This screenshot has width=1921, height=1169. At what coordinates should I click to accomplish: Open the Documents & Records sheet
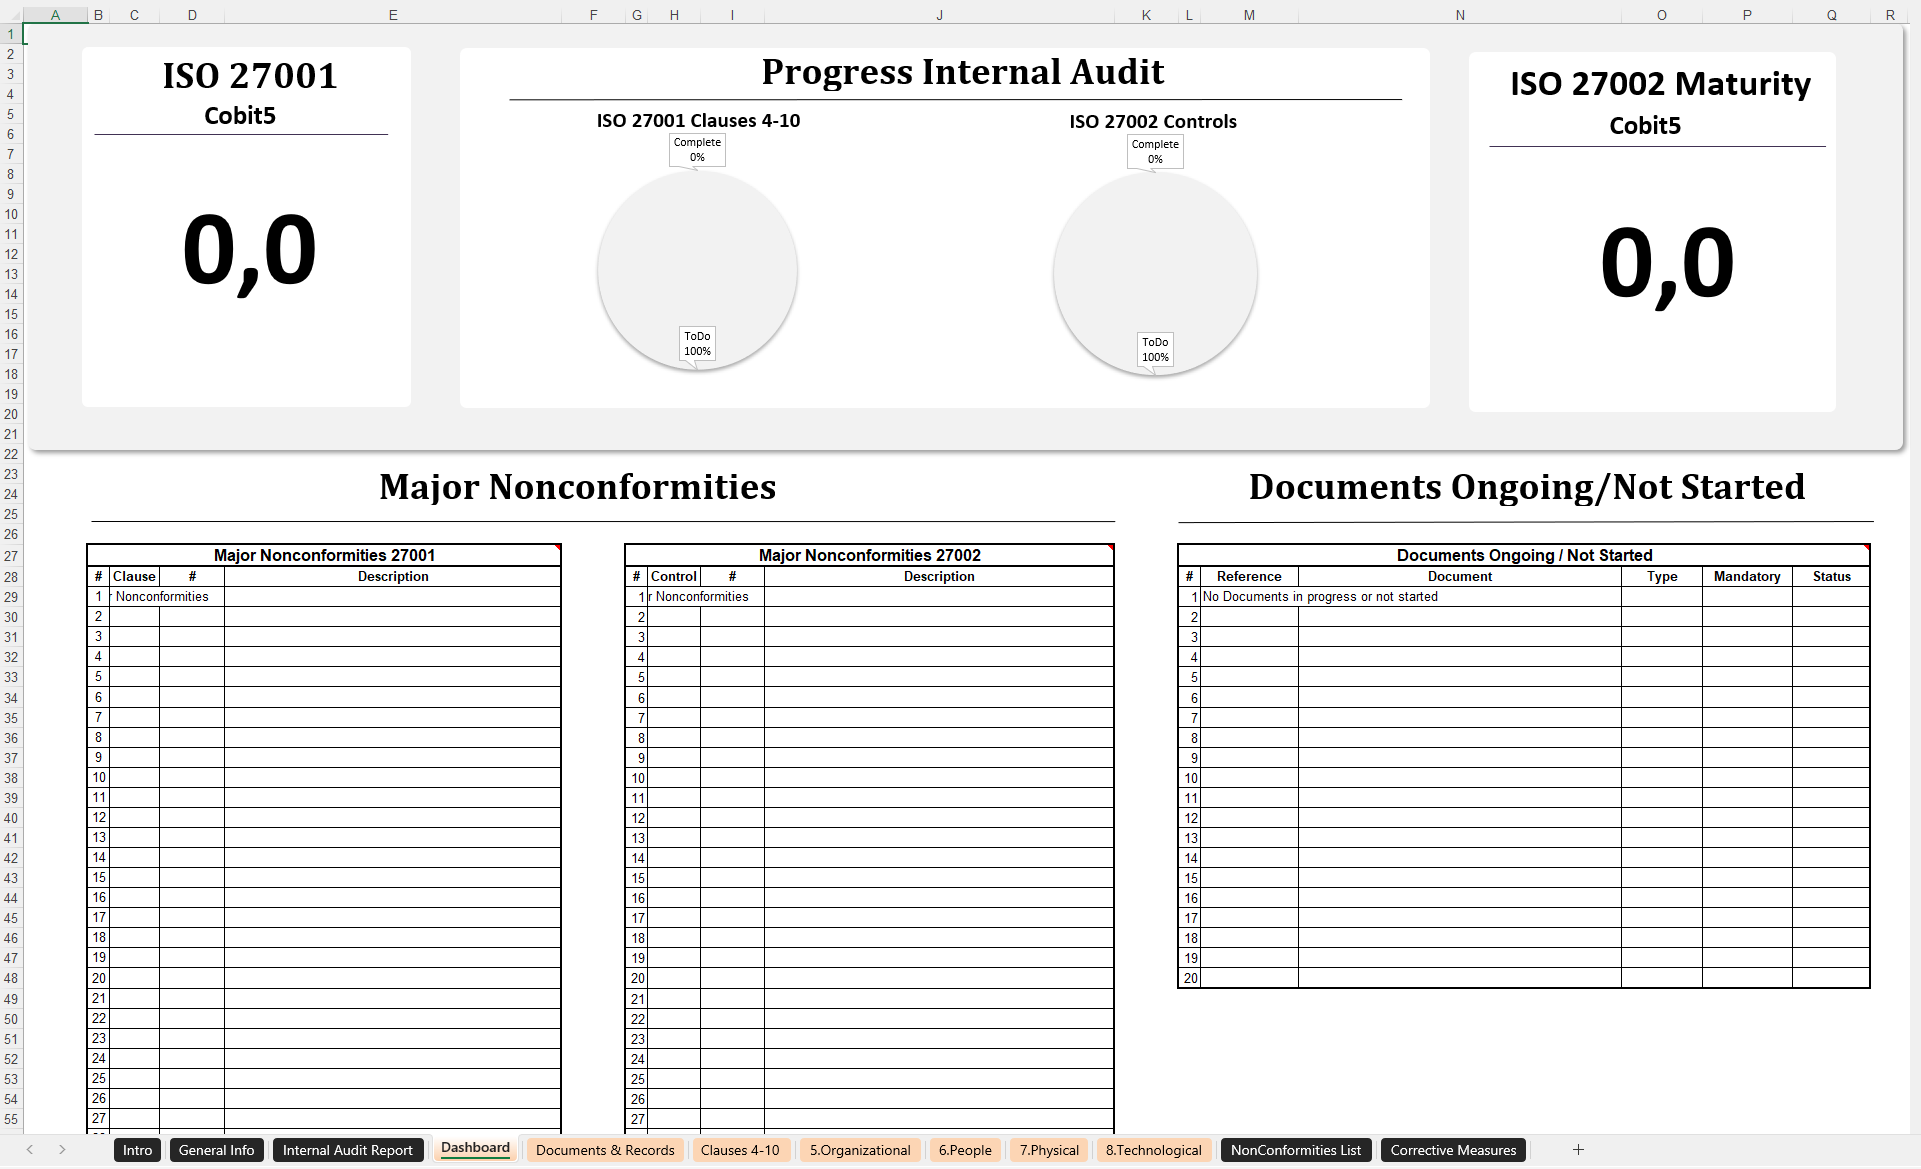point(604,1150)
